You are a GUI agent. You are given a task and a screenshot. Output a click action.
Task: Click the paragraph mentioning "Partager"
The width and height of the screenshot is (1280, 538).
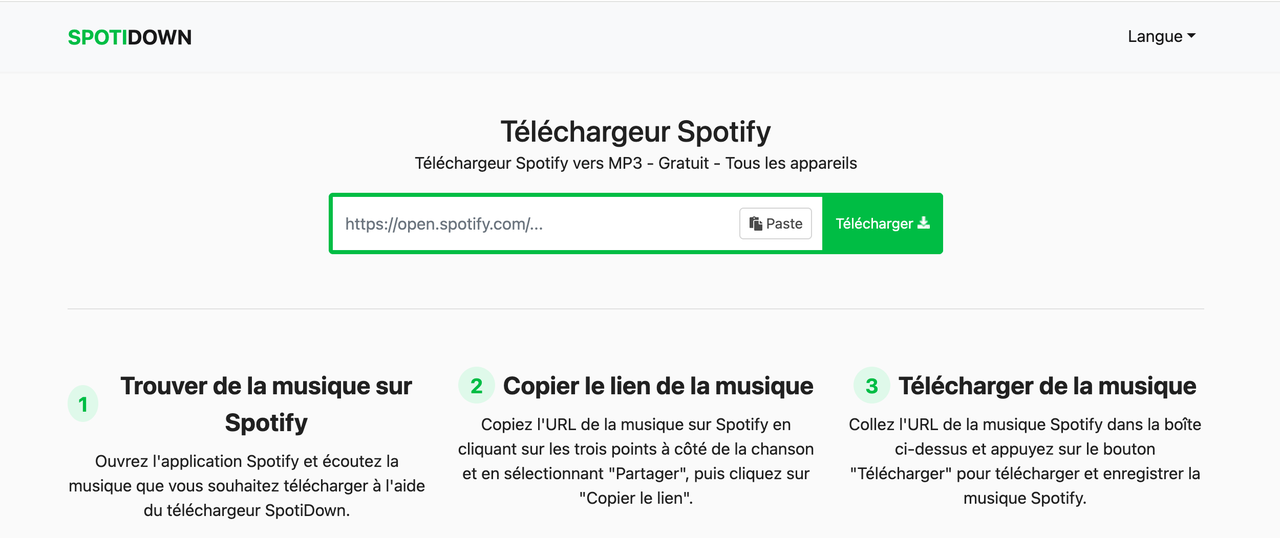pos(638,461)
